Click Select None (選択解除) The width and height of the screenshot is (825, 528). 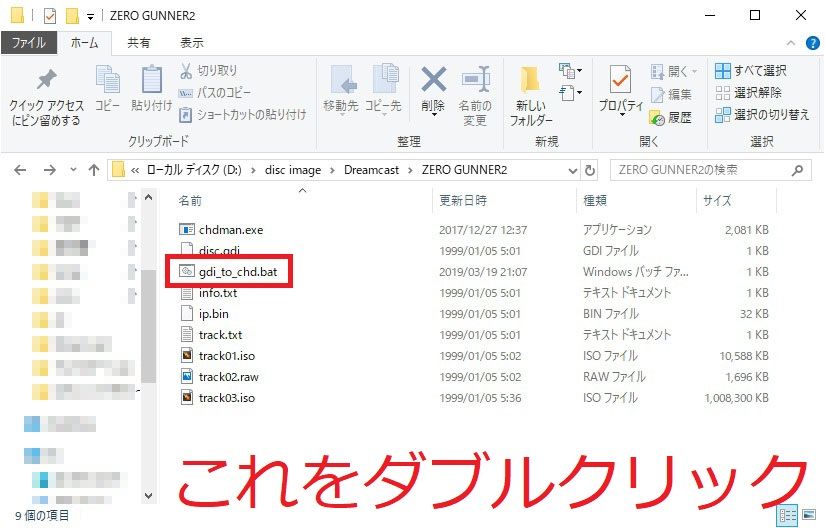pyautogui.click(x=749, y=93)
